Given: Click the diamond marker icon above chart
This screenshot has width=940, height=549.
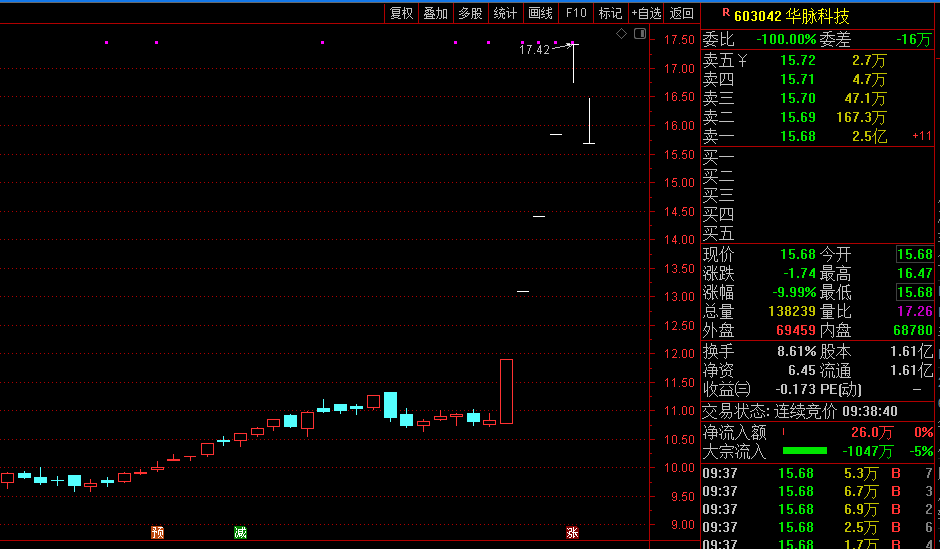Looking at the screenshot, I should point(622,34).
